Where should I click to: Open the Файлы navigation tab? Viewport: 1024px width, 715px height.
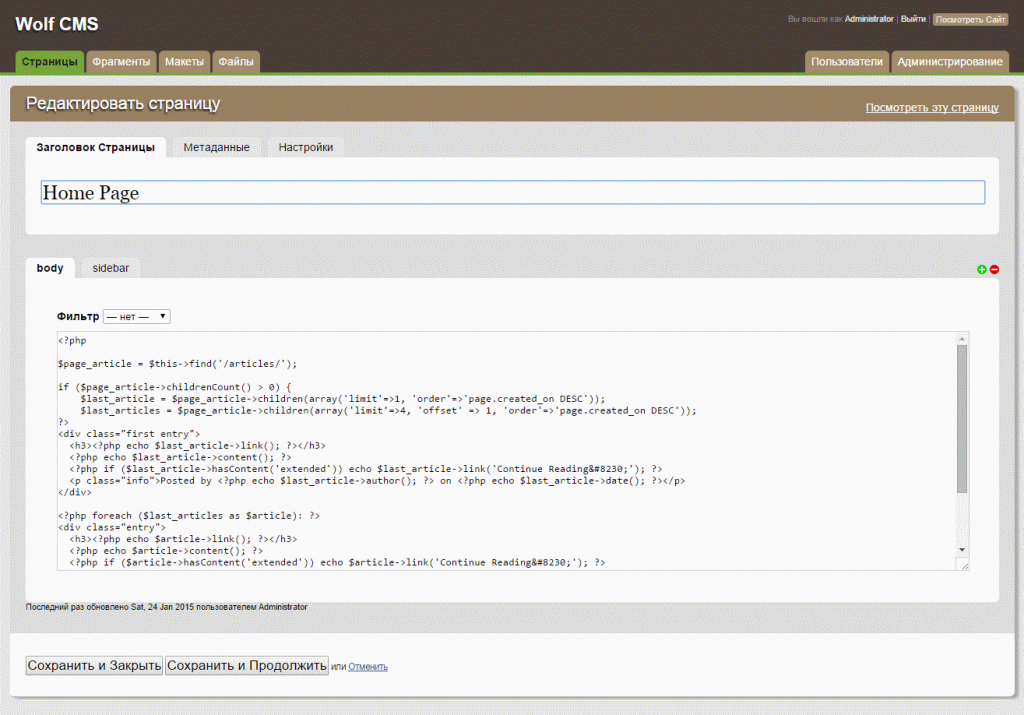236,62
